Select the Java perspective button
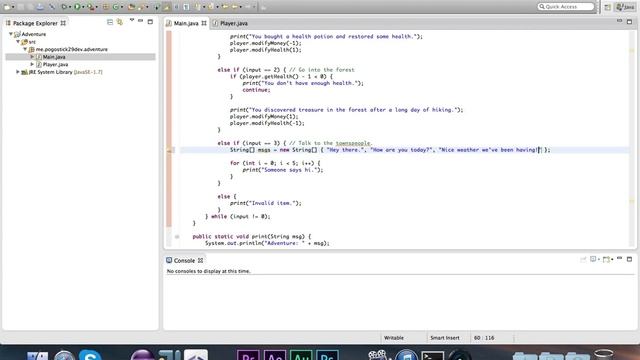 [x=625, y=7]
